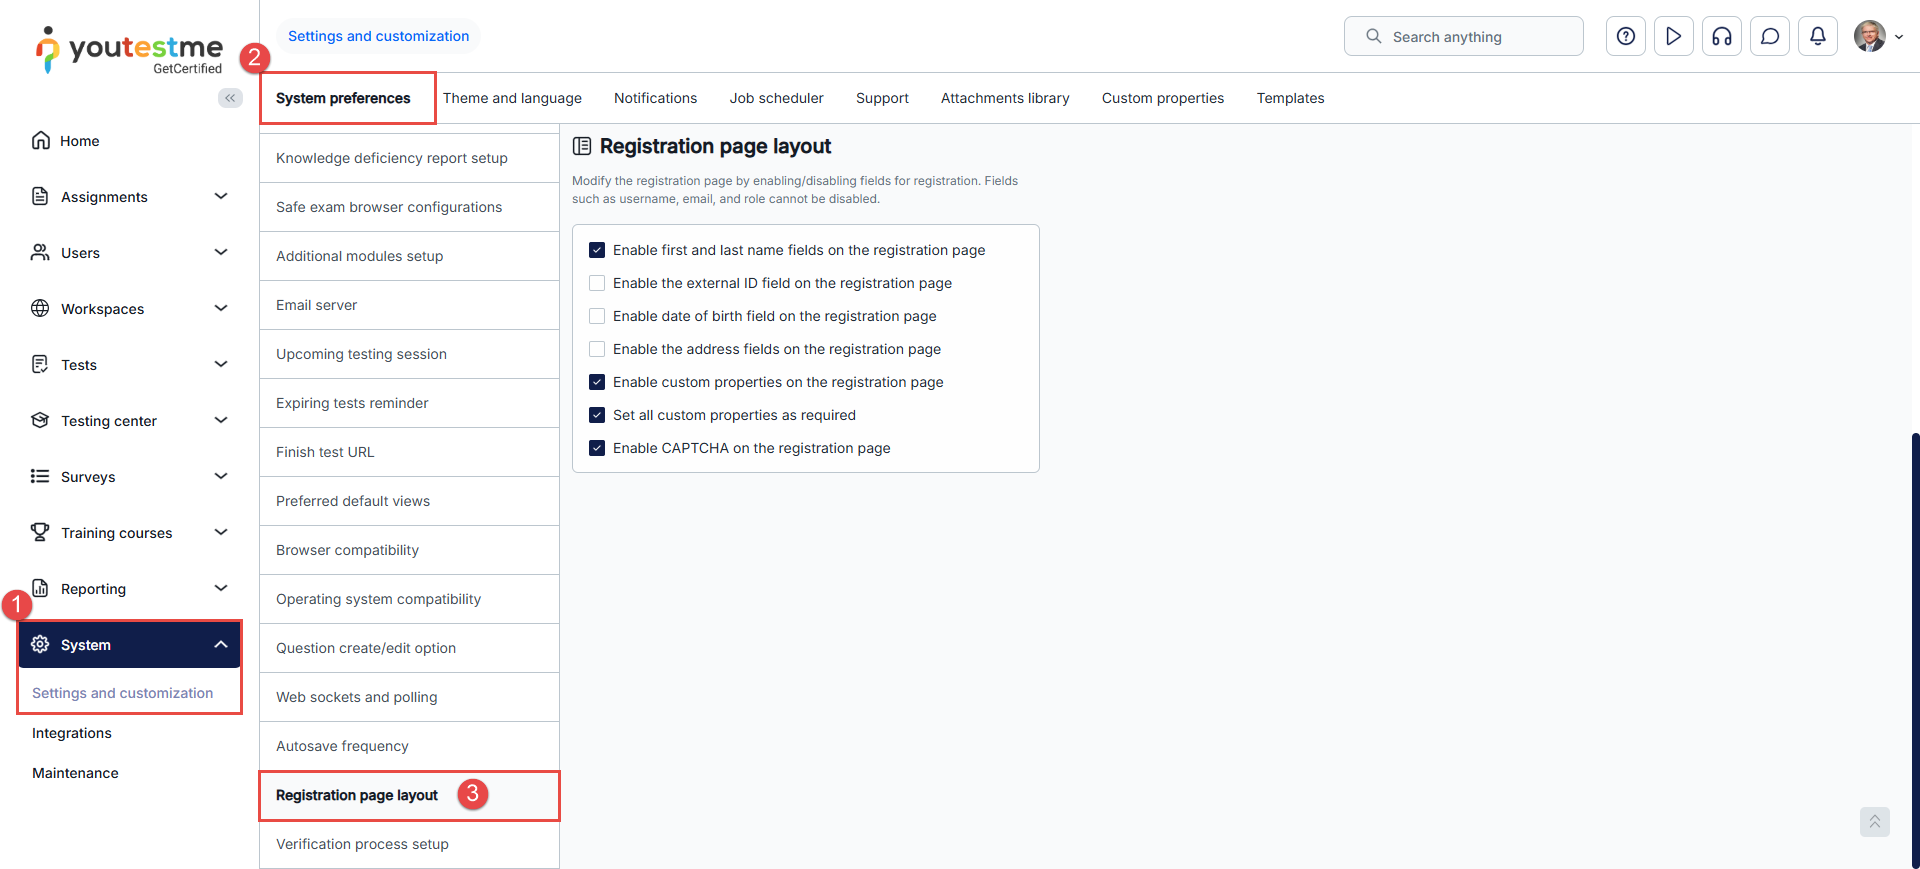Switch to the Theme and language tab
The width and height of the screenshot is (1920, 869).
(512, 98)
